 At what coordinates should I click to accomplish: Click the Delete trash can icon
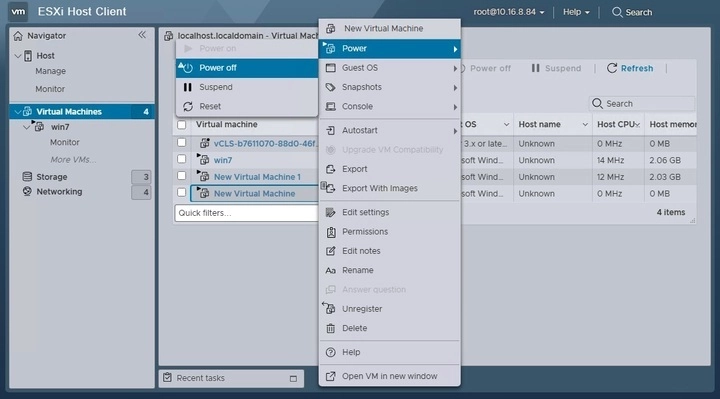click(331, 328)
